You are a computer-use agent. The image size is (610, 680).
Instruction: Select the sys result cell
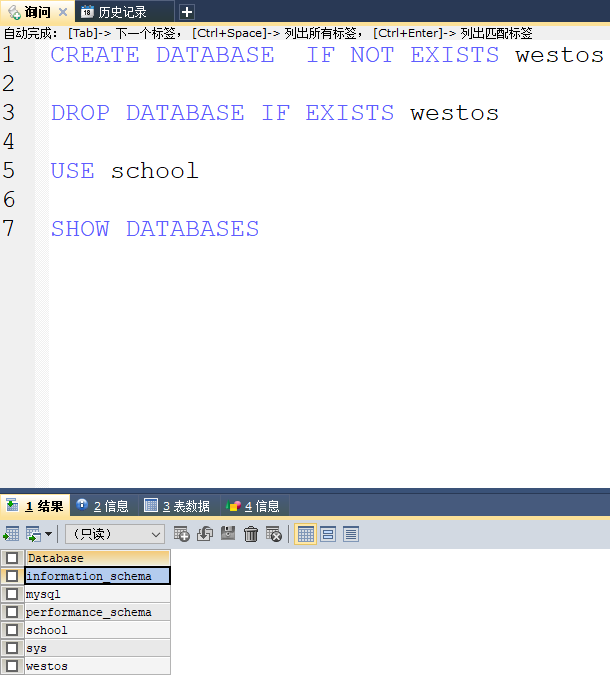98,648
